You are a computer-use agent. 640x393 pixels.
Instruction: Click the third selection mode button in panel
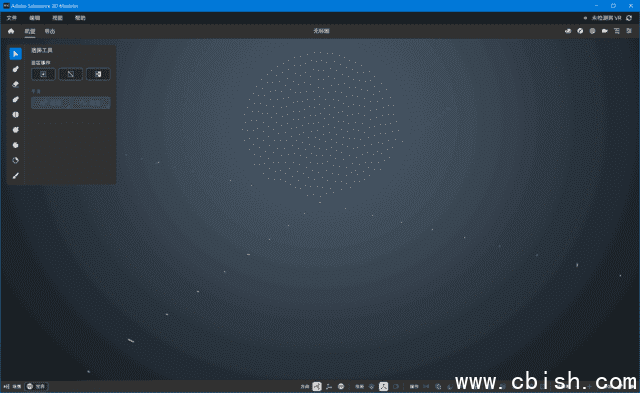tap(98, 74)
